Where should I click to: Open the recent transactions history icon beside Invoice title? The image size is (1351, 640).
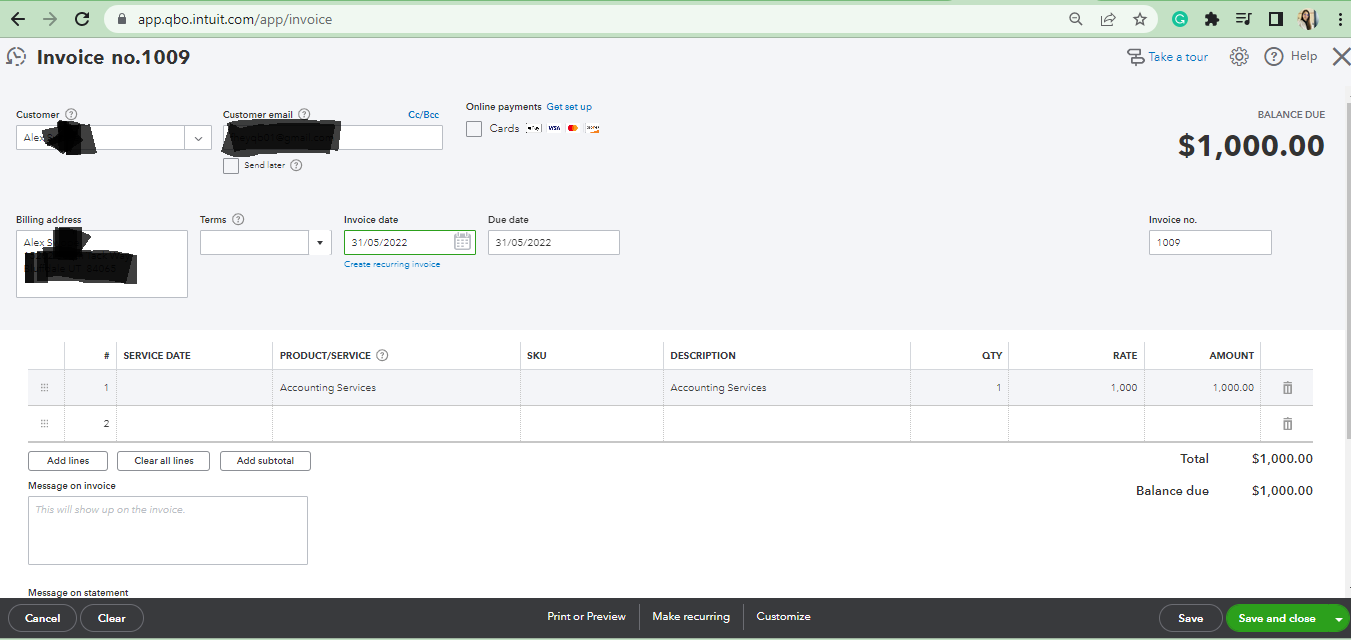tap(16, 57)
